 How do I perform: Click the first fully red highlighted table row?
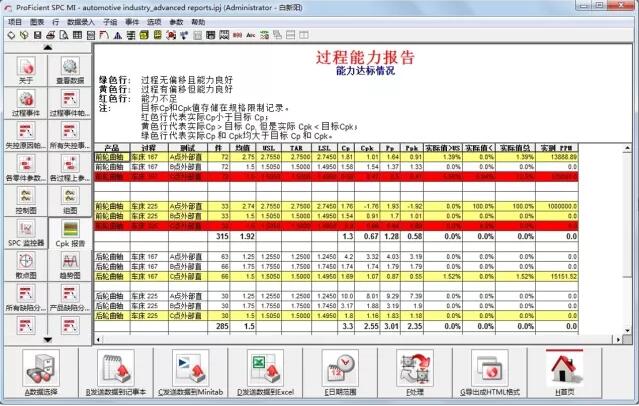point(336,177)
